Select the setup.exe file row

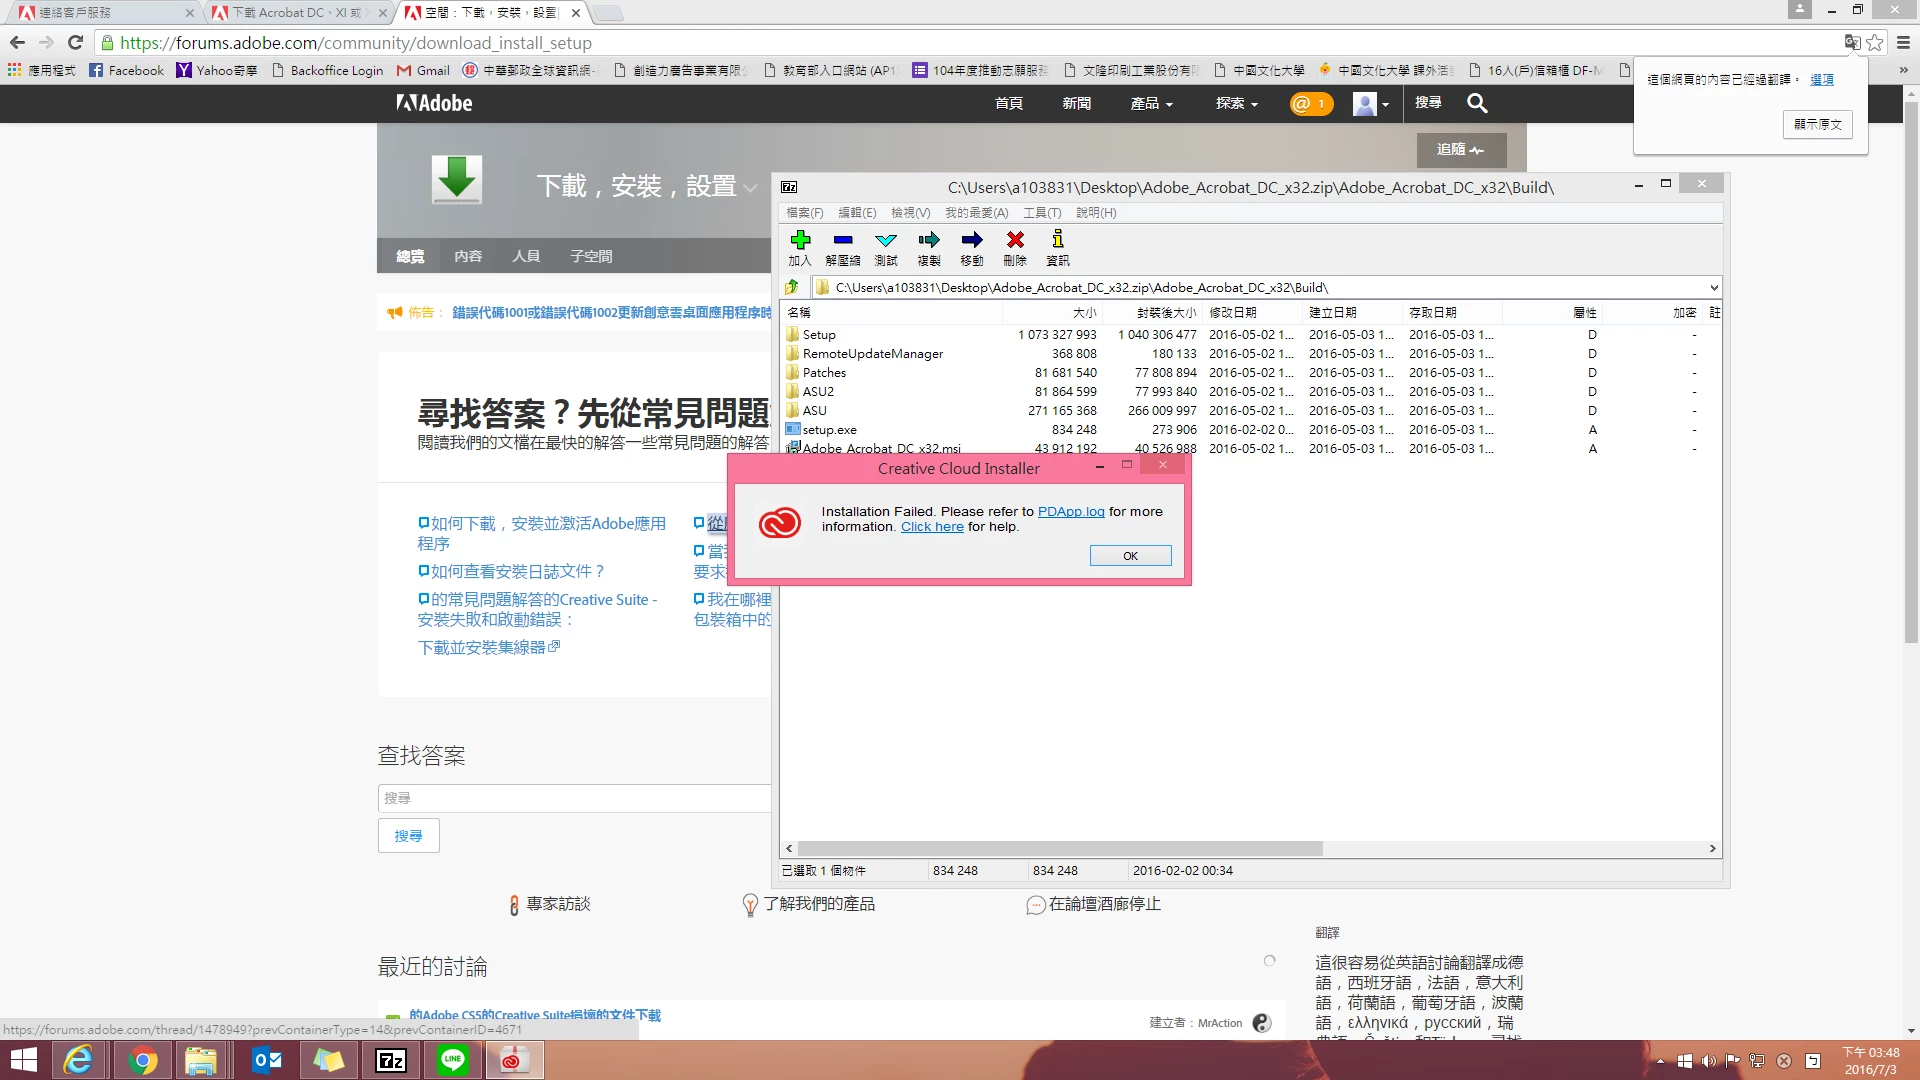tap(830, 430)
